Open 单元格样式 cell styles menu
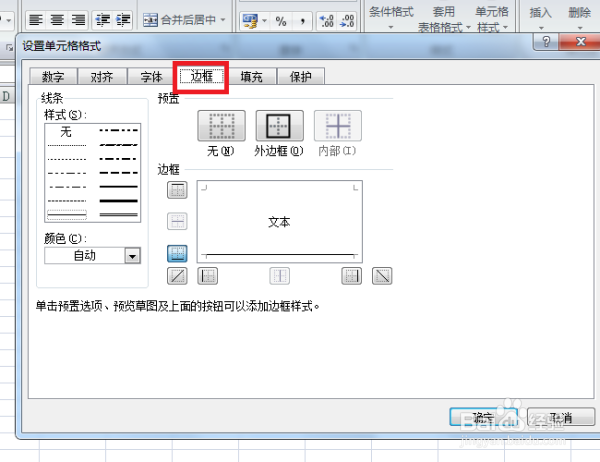Screen dimensions: 600x462 tap(492, 19)
